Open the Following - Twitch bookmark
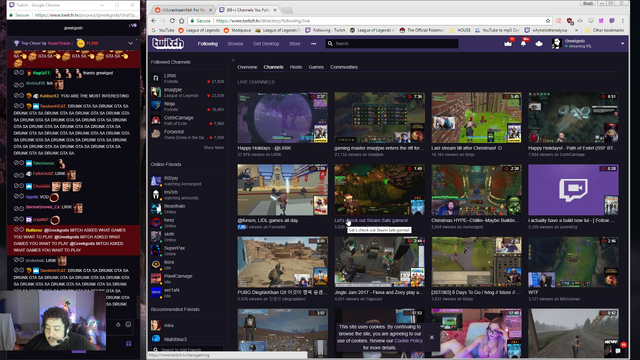This screenshot has height=360, width=640. (325, 30)
